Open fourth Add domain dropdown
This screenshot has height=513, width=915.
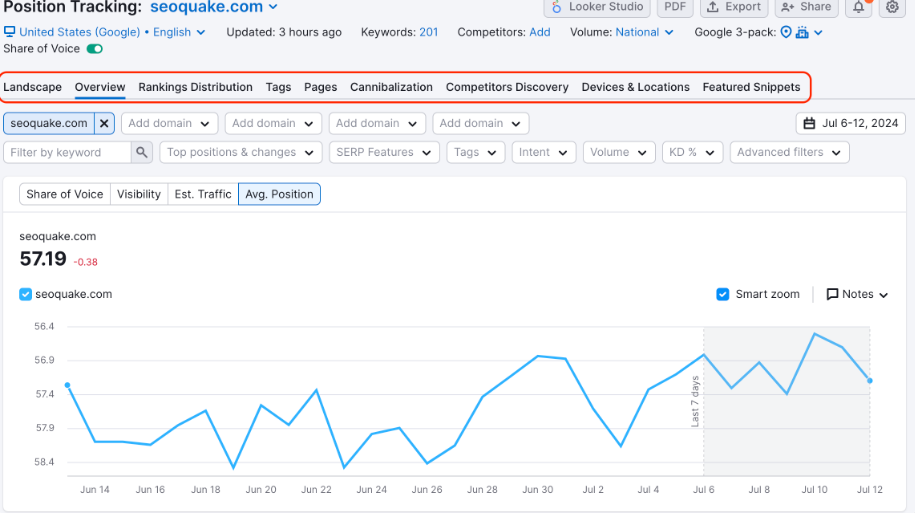tap(481, 123)
